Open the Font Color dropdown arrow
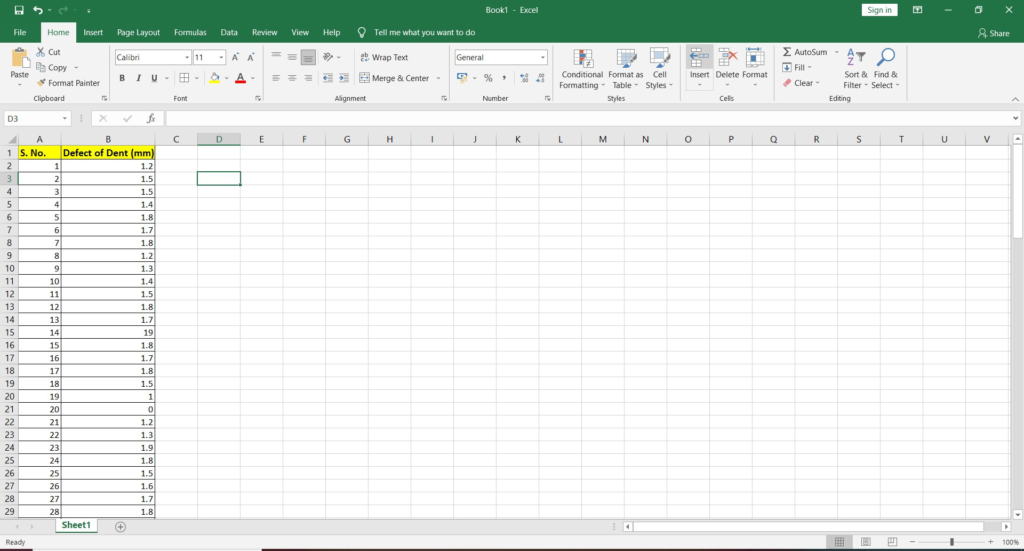 point(253,78)
